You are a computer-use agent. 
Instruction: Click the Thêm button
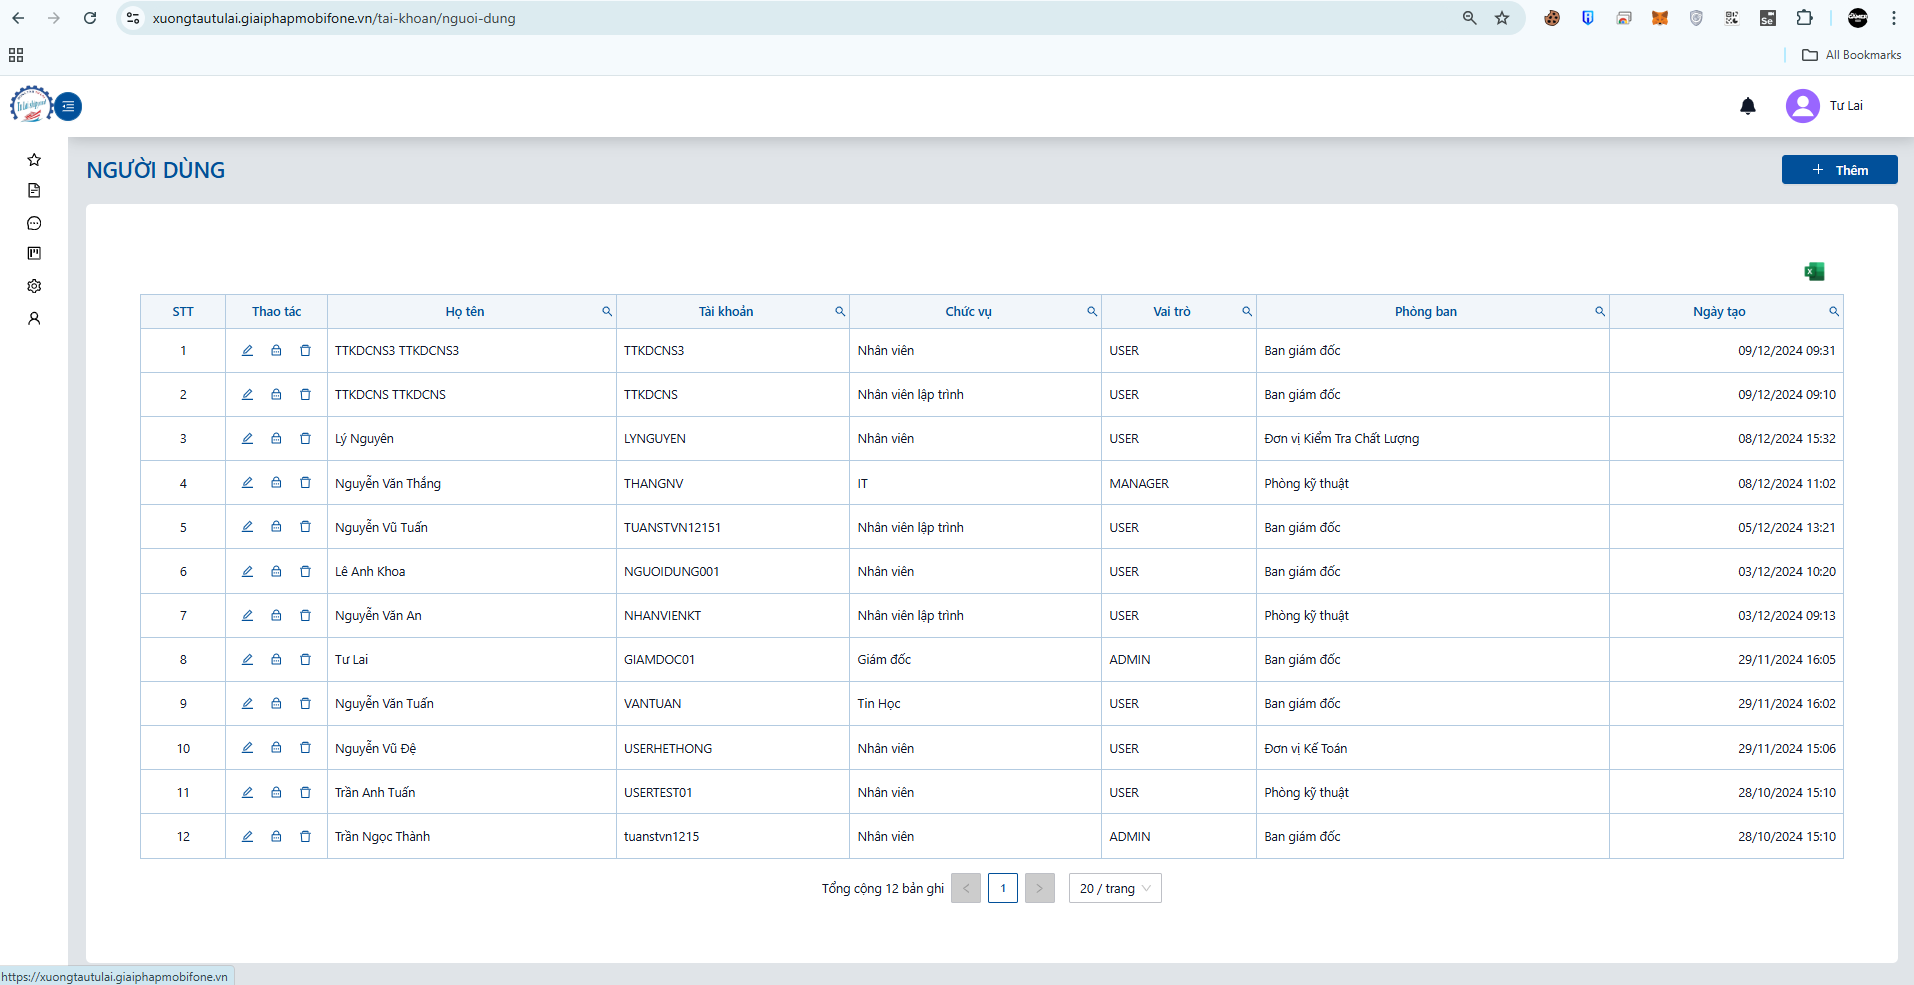(1839, 170)
